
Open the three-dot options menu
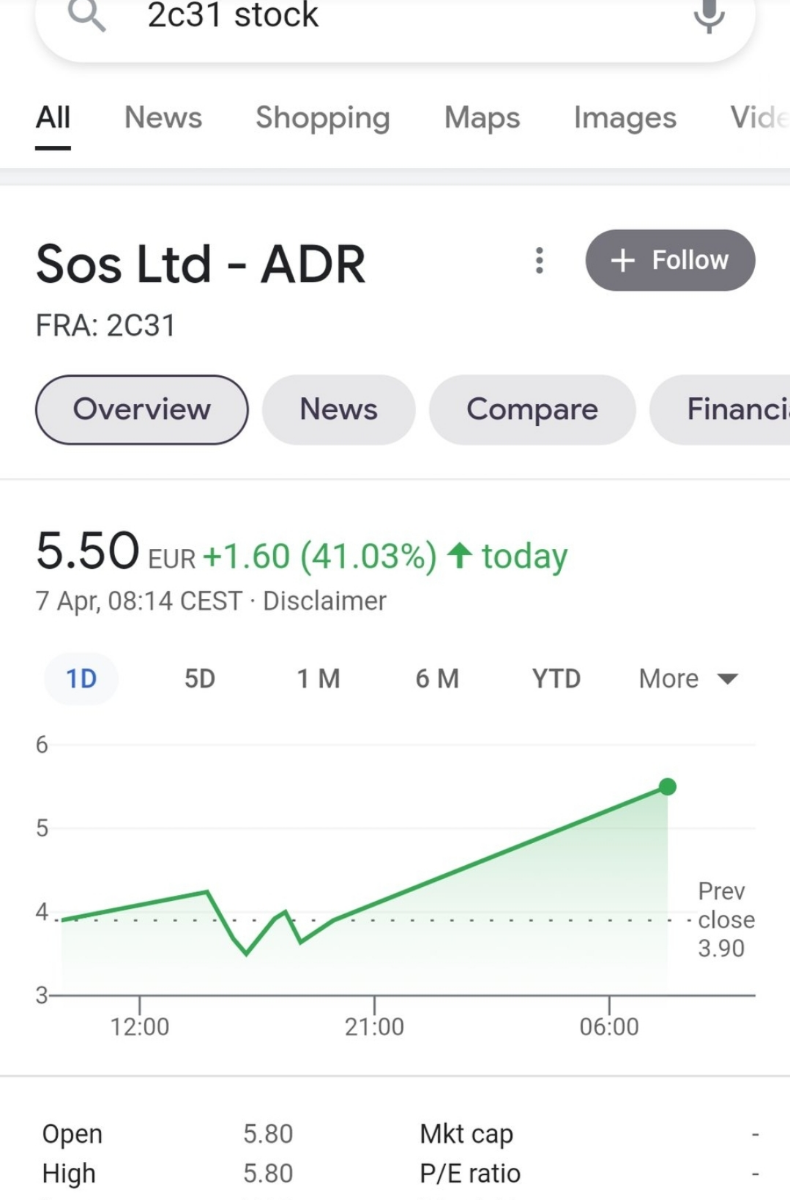[x=539, y=261]
